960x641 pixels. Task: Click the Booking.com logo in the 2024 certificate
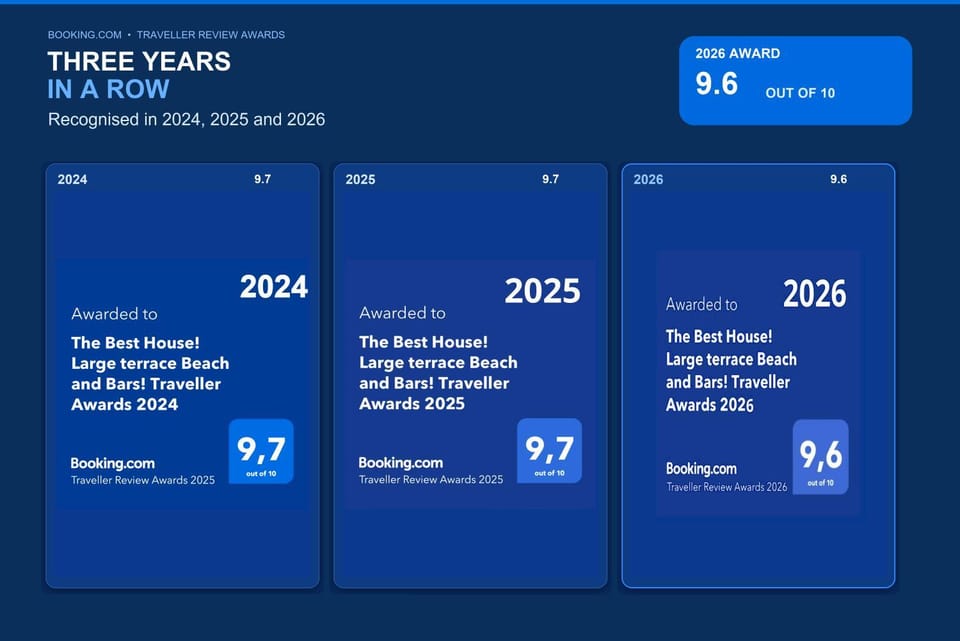[x=113, y=463]
